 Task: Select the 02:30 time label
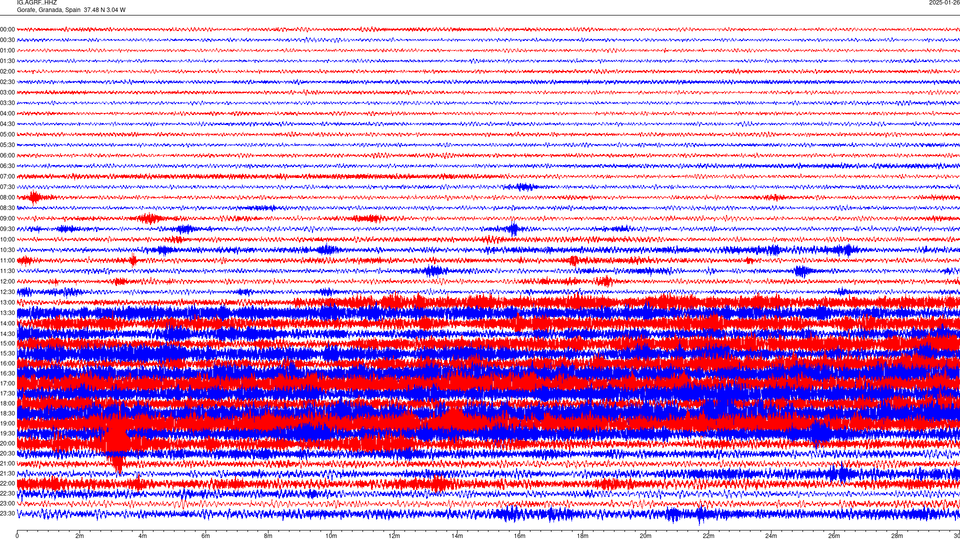[x=7, y=82]
